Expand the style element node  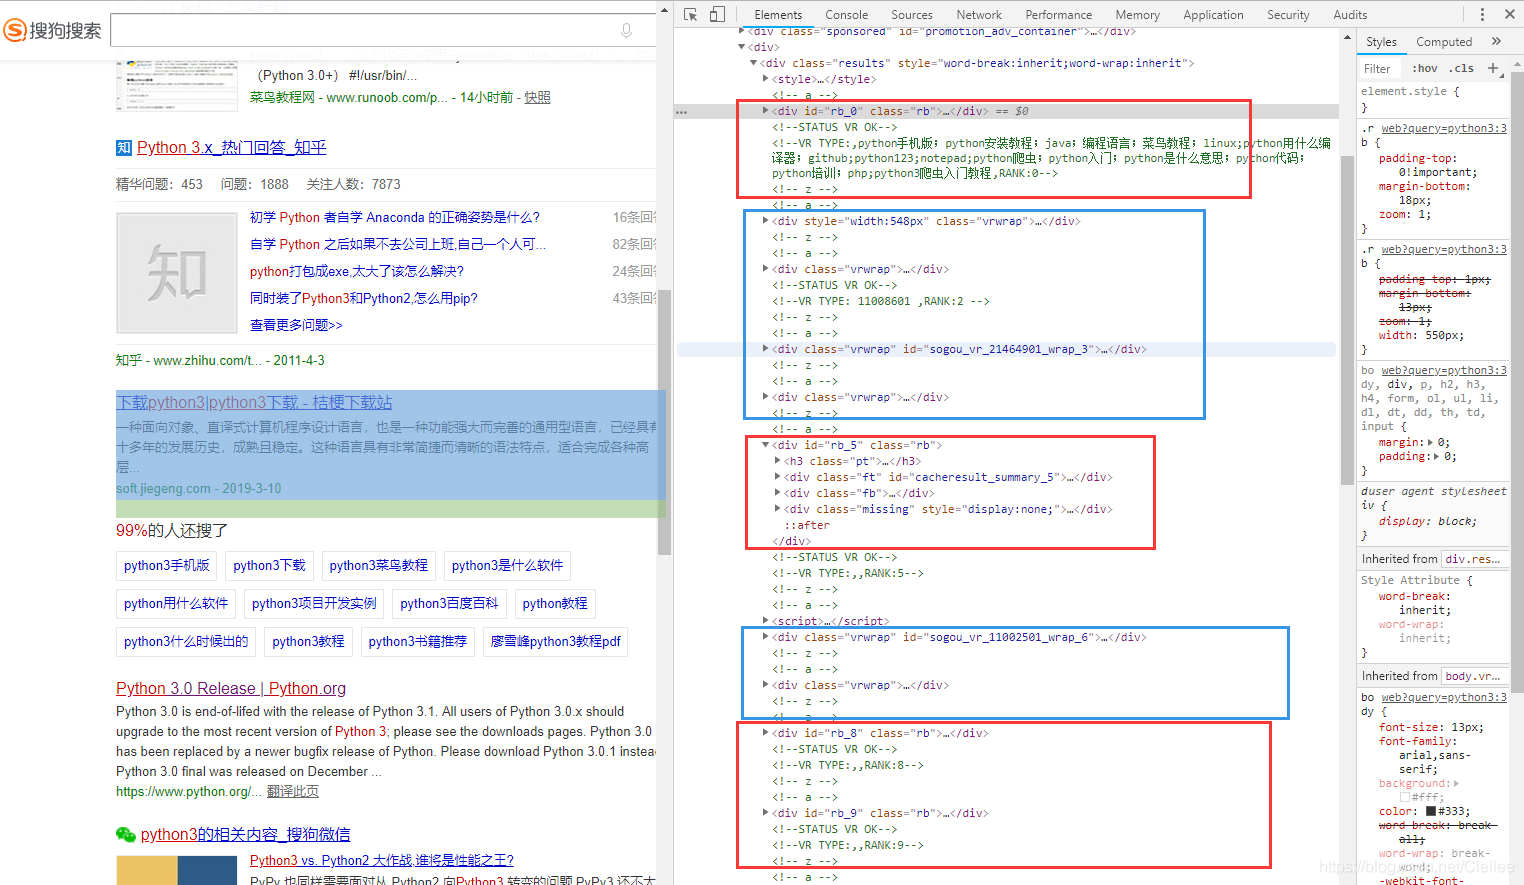tap(765, 79)
